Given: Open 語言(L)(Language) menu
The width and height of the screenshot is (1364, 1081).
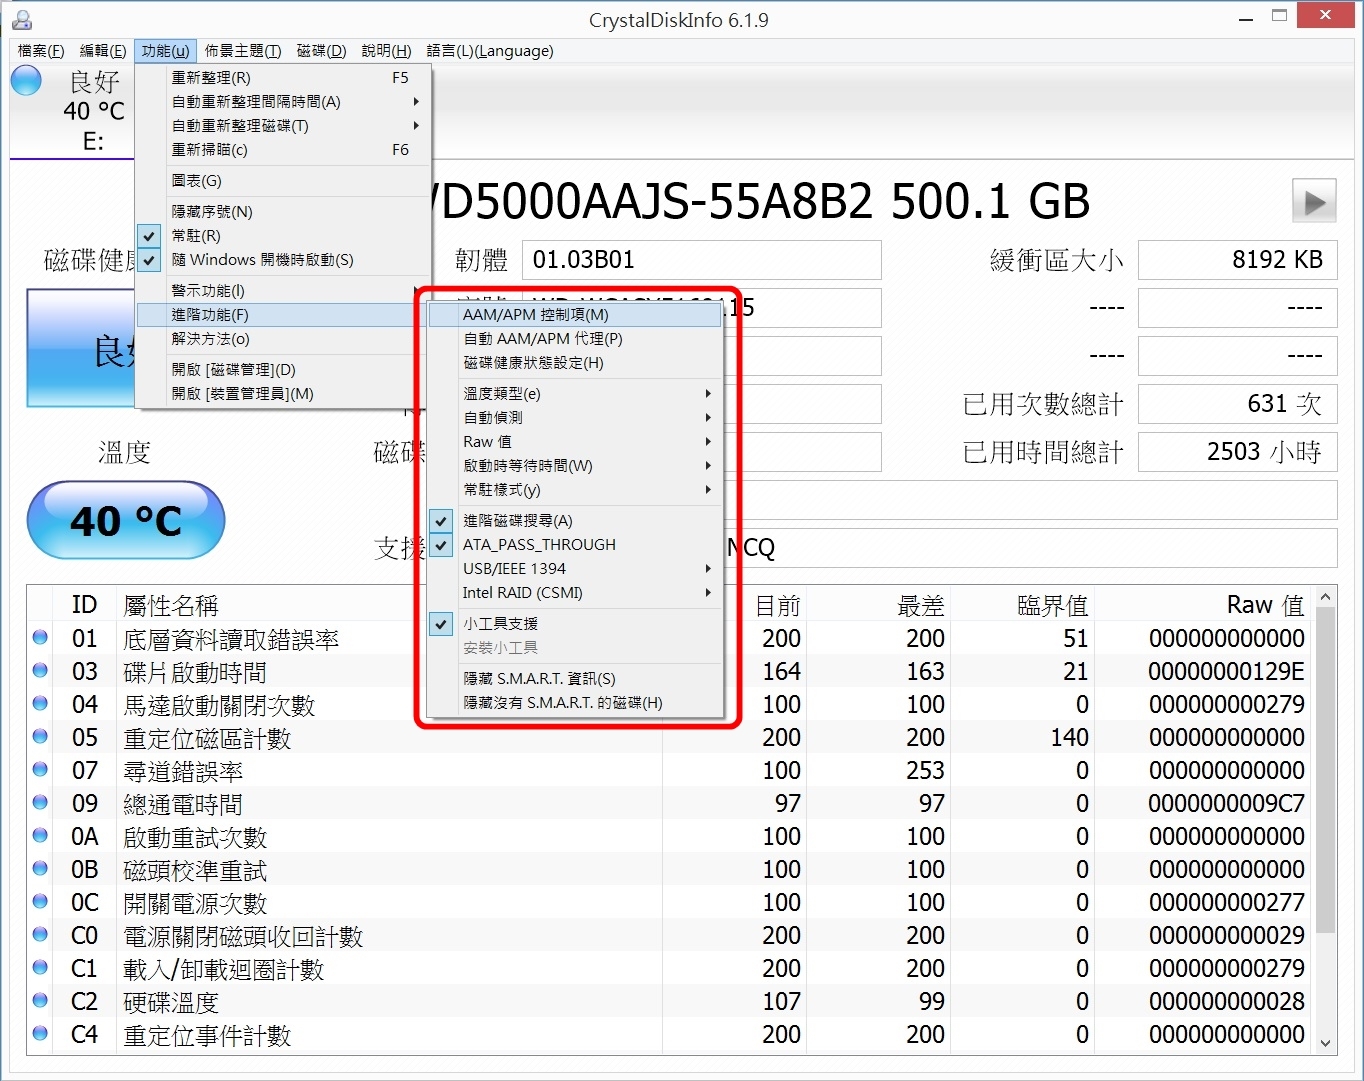Looking at the screenshot, I should point(490,51).
